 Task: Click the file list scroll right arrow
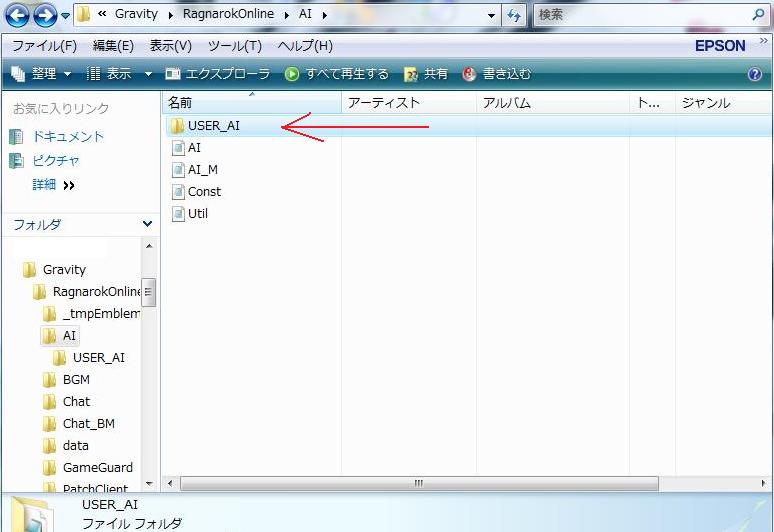[763, 483]
